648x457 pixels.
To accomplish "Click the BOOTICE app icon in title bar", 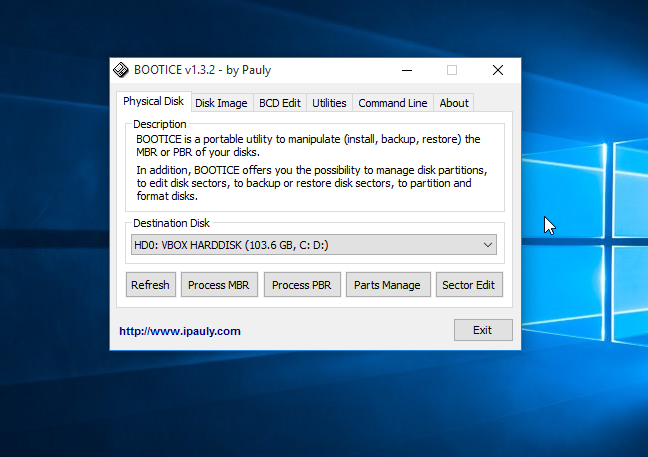I will pos(121,70).
